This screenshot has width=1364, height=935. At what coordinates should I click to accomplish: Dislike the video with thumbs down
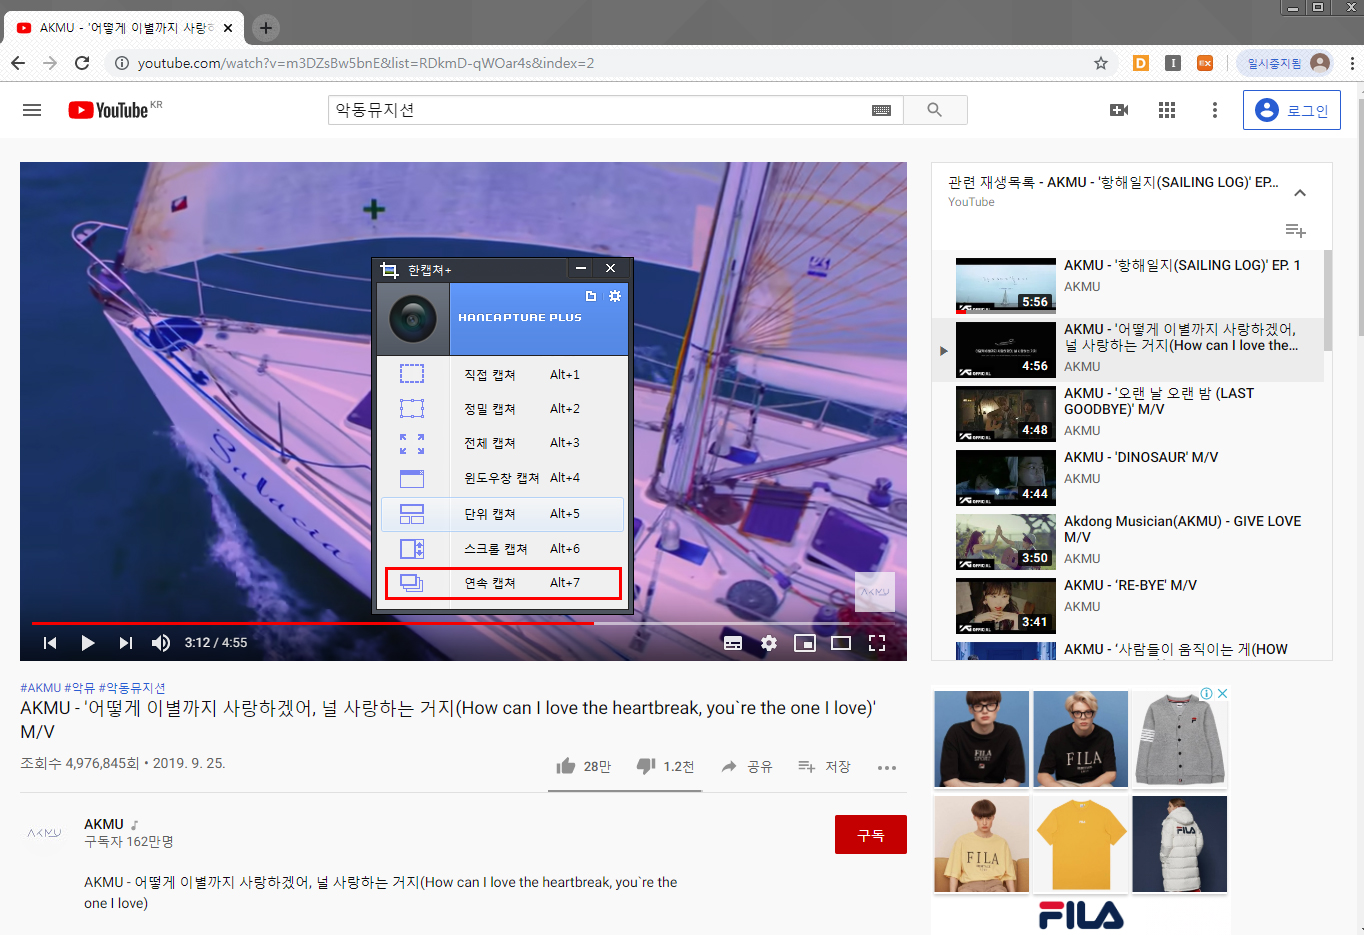tap(646, 766)
